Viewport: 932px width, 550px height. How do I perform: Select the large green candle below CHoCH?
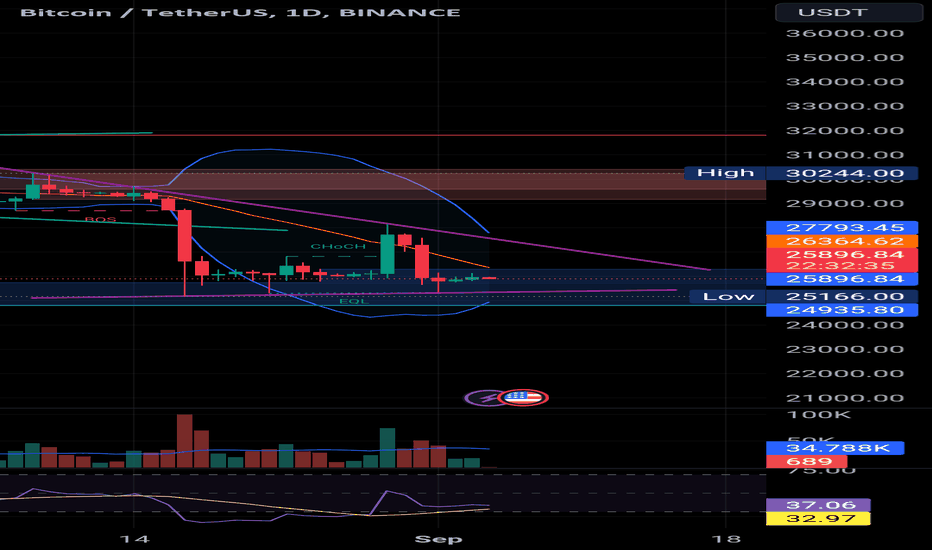coord(388,253)
